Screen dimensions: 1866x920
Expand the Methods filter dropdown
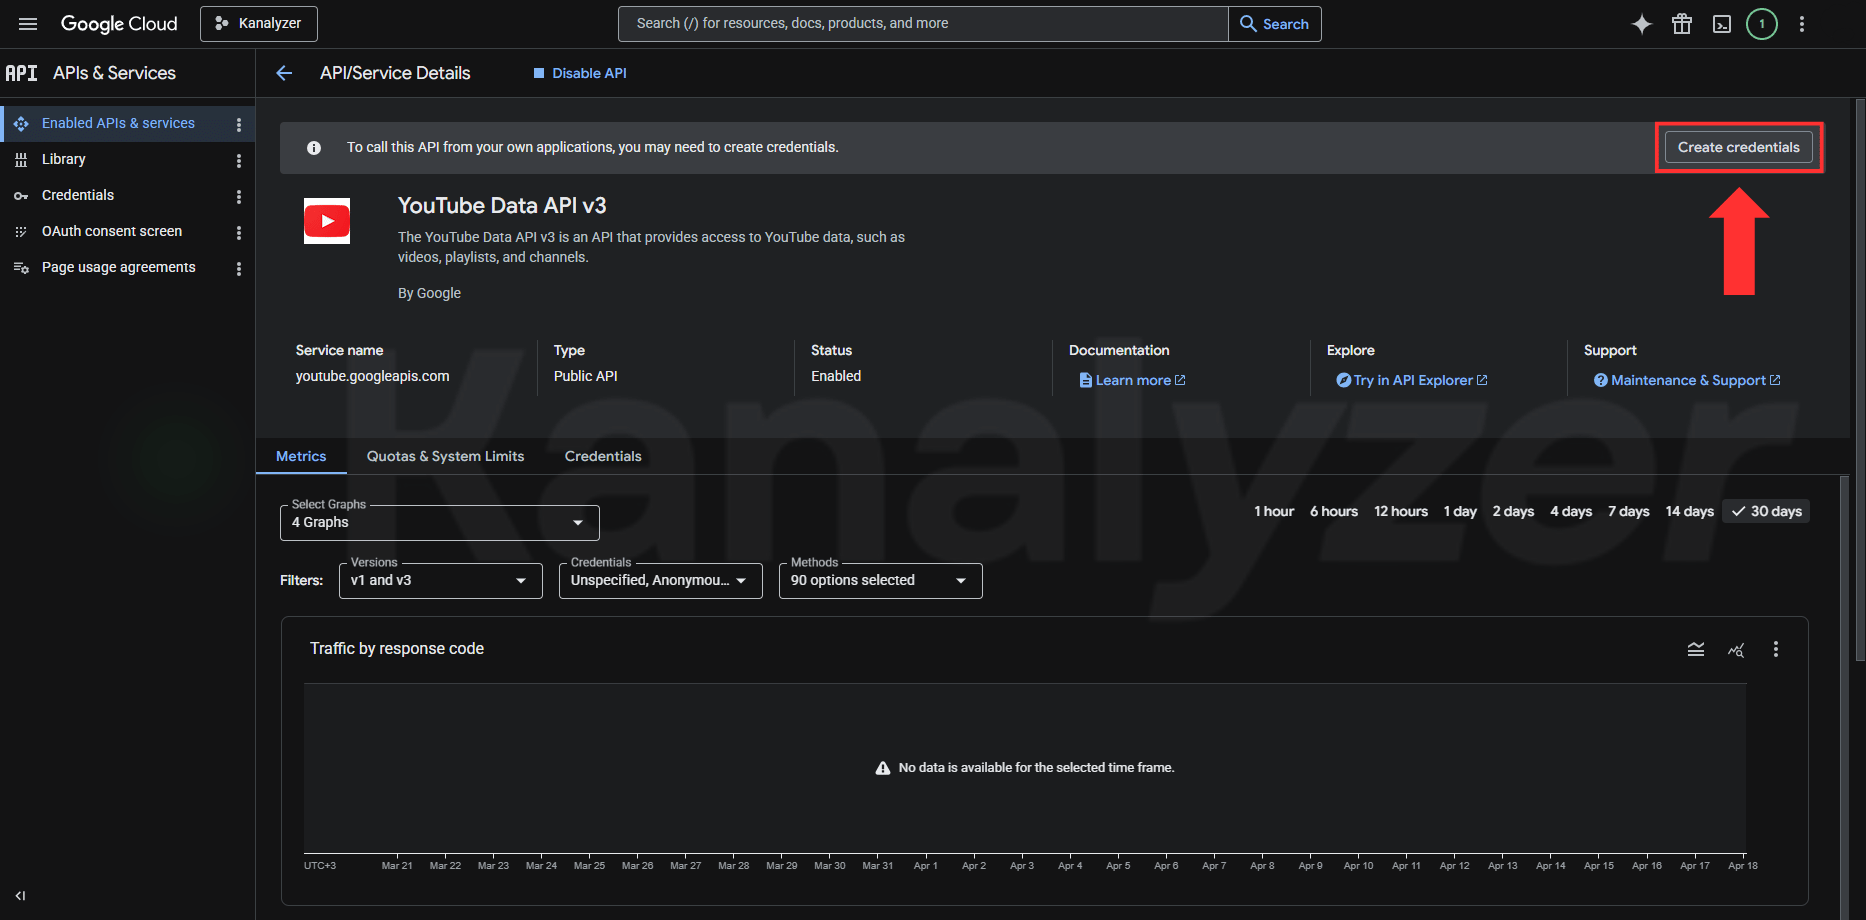tap(881, 581)
